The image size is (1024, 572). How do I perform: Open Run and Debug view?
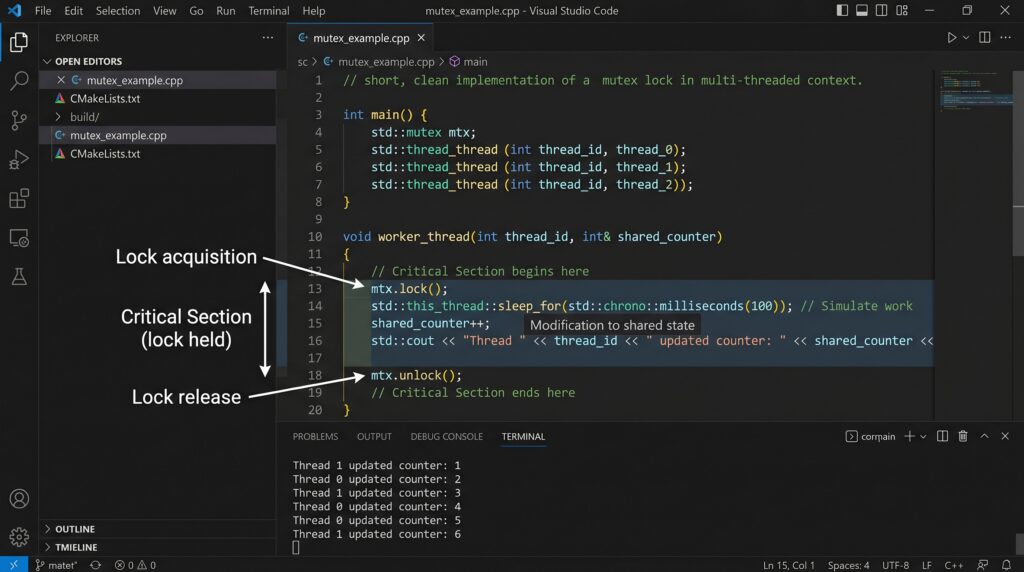(19, 159)
